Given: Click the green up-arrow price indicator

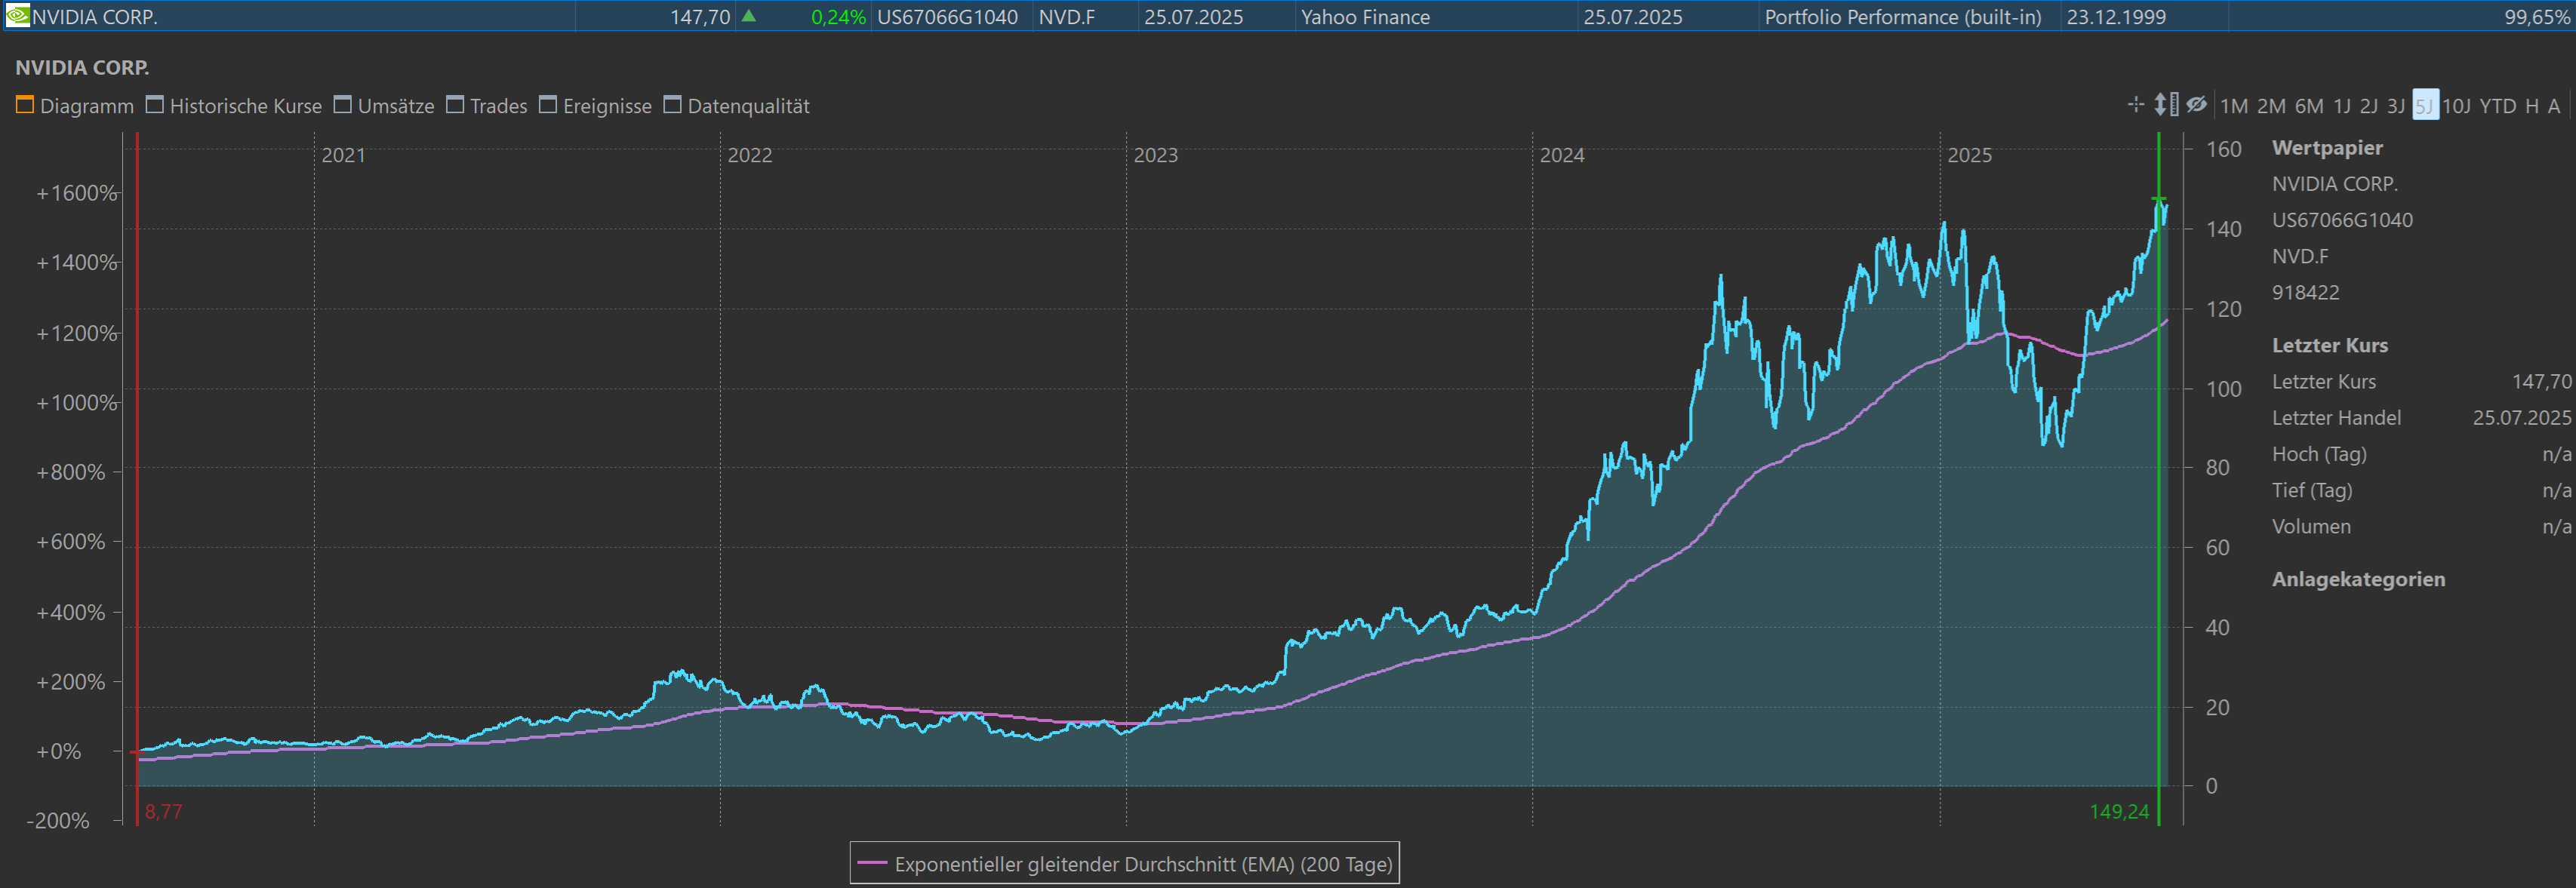Looking at the screenshot, I should (x=748, y=16).
